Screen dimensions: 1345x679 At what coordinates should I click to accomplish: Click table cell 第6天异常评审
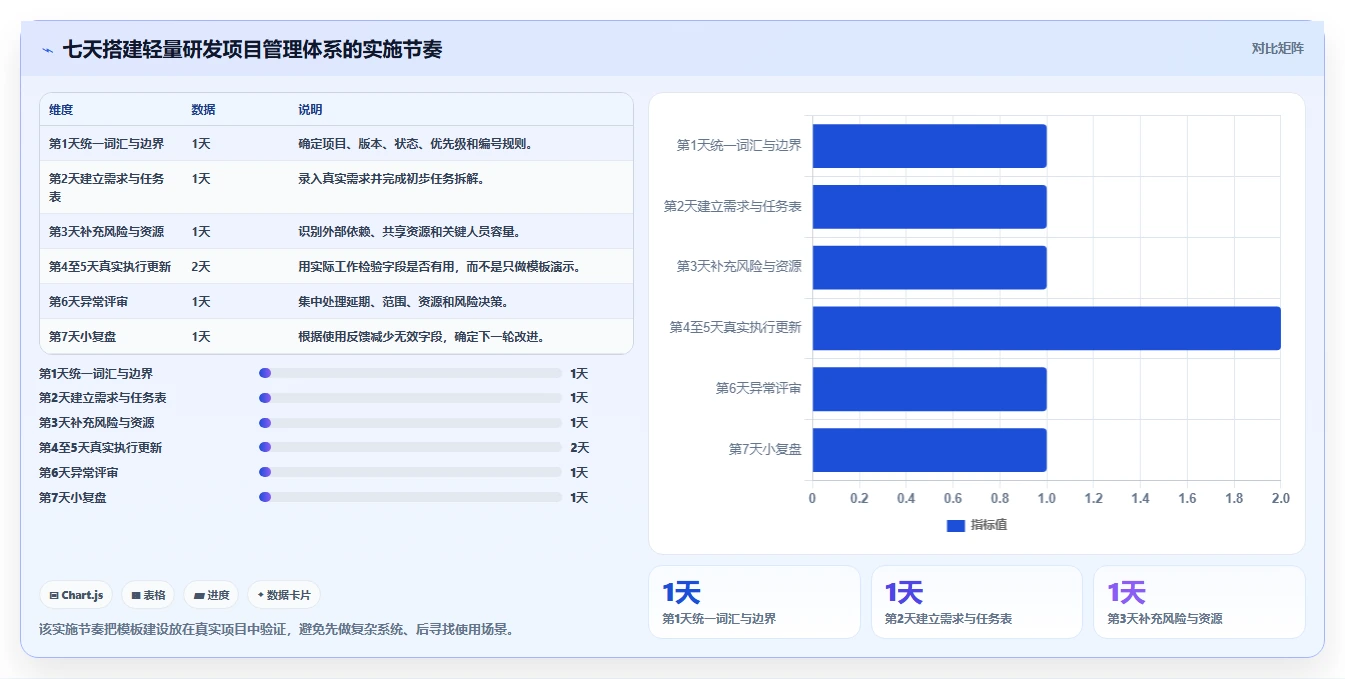tap(88, 302)
